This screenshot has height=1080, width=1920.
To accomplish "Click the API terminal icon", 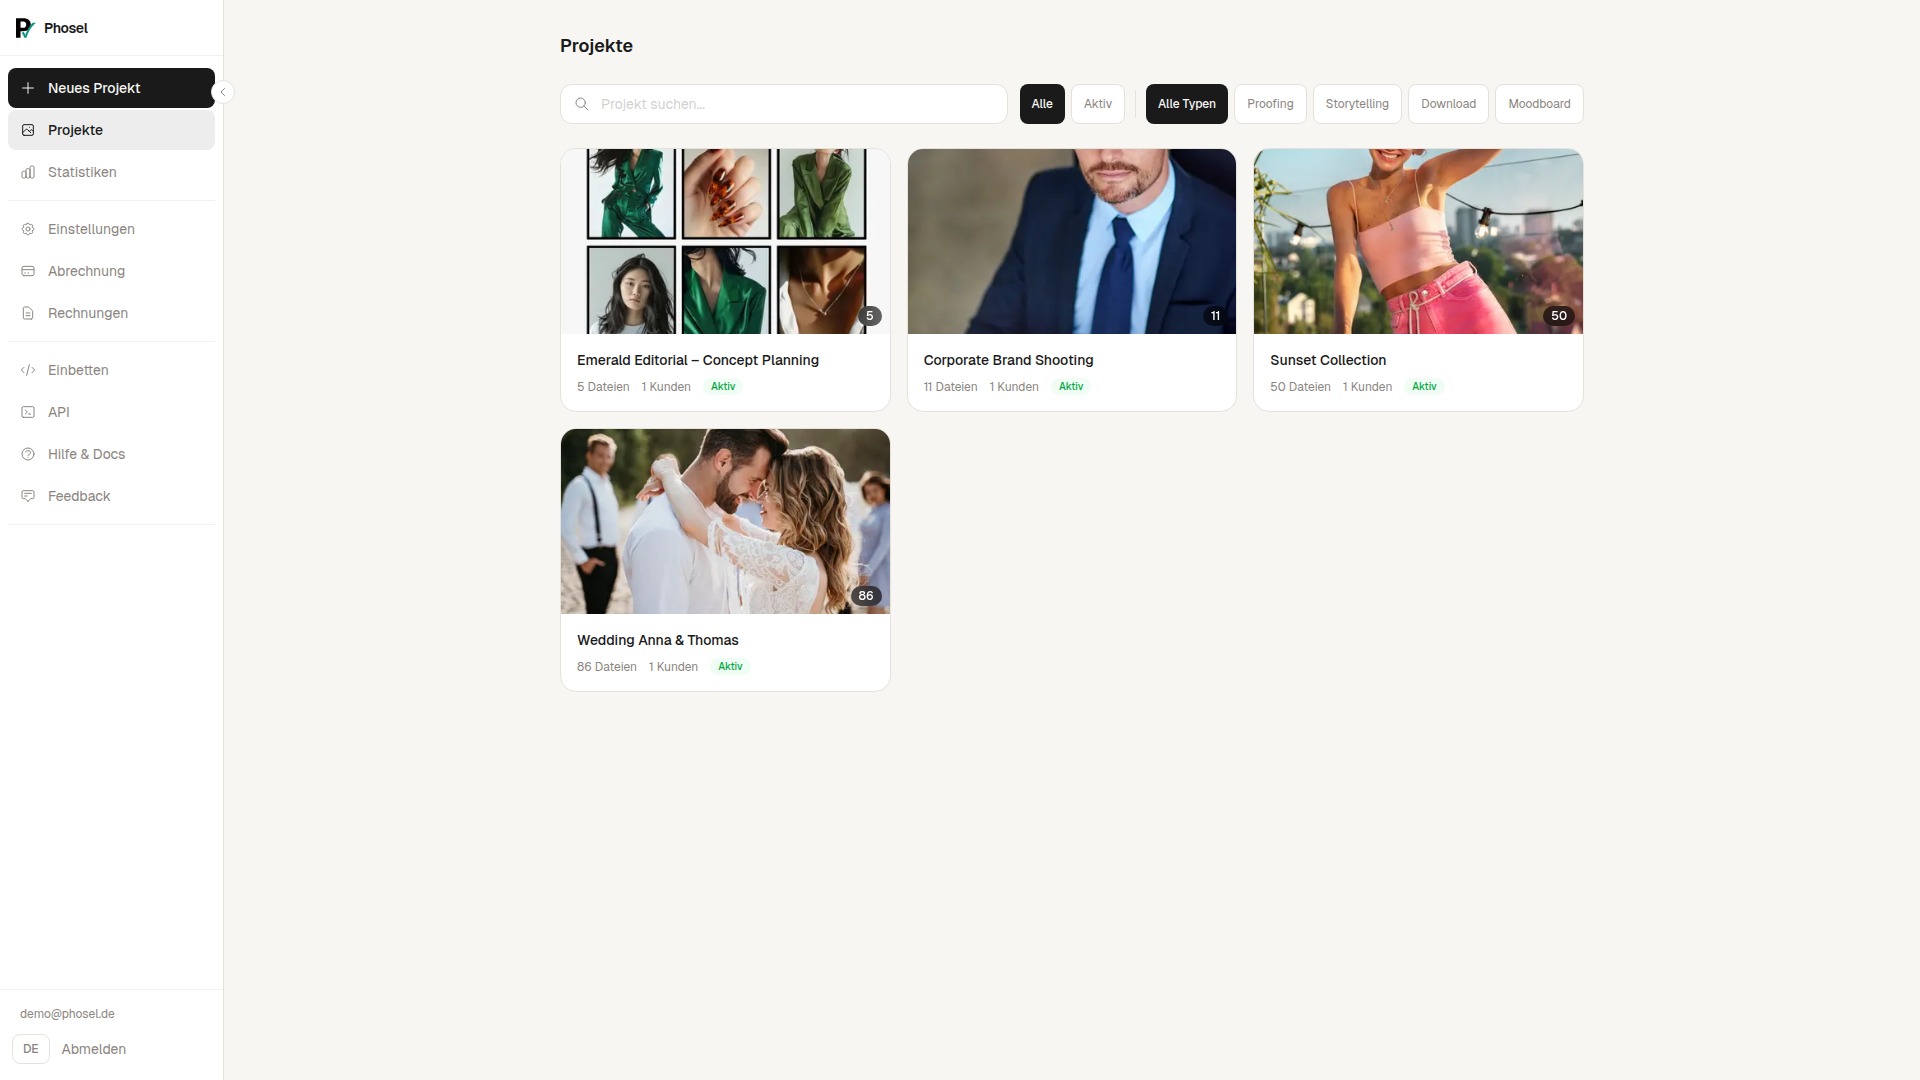I will tap(28, 412).
